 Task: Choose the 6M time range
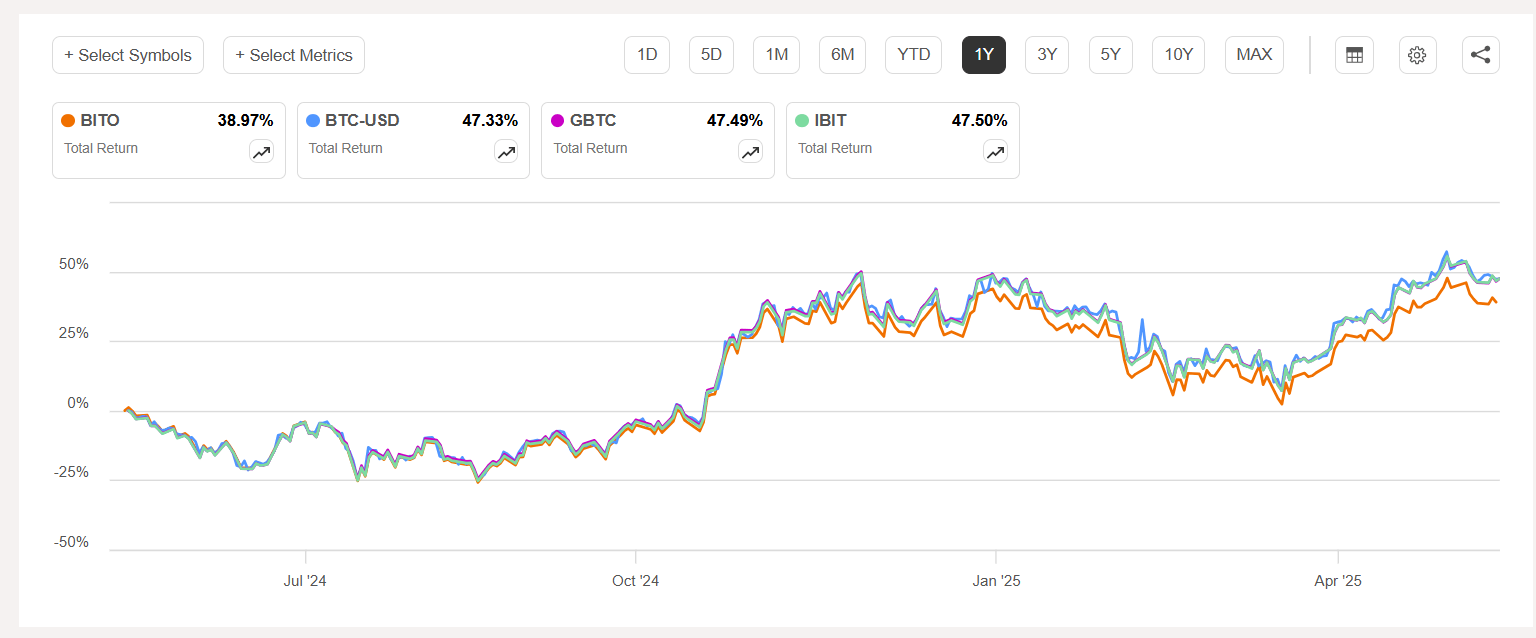click(842, 55)
